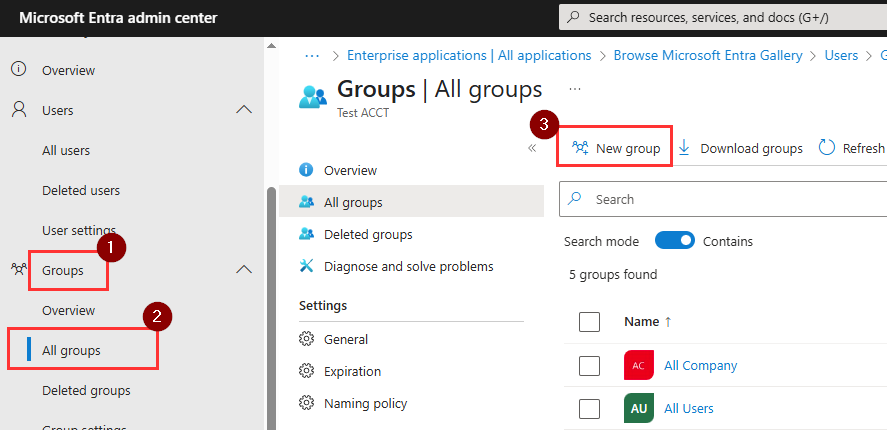Open Naming policy settings

[365, 403]
